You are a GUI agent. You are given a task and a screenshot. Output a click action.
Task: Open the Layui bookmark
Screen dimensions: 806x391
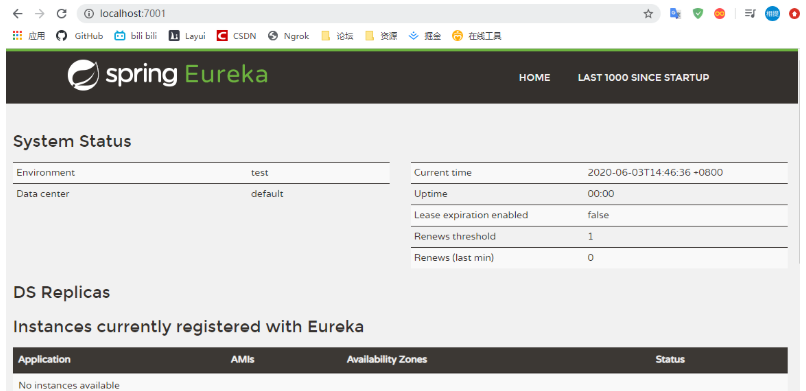click(188, 35)
